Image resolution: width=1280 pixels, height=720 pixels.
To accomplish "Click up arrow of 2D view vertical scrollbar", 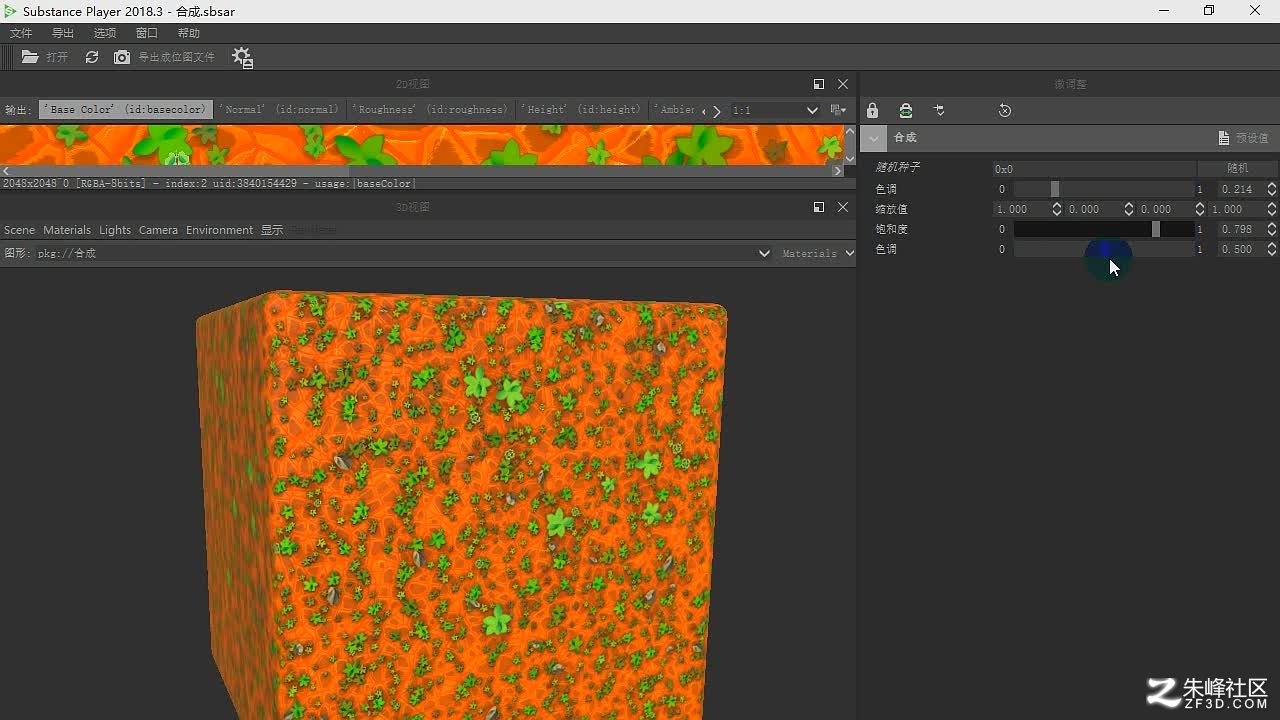I will point(850,131).
